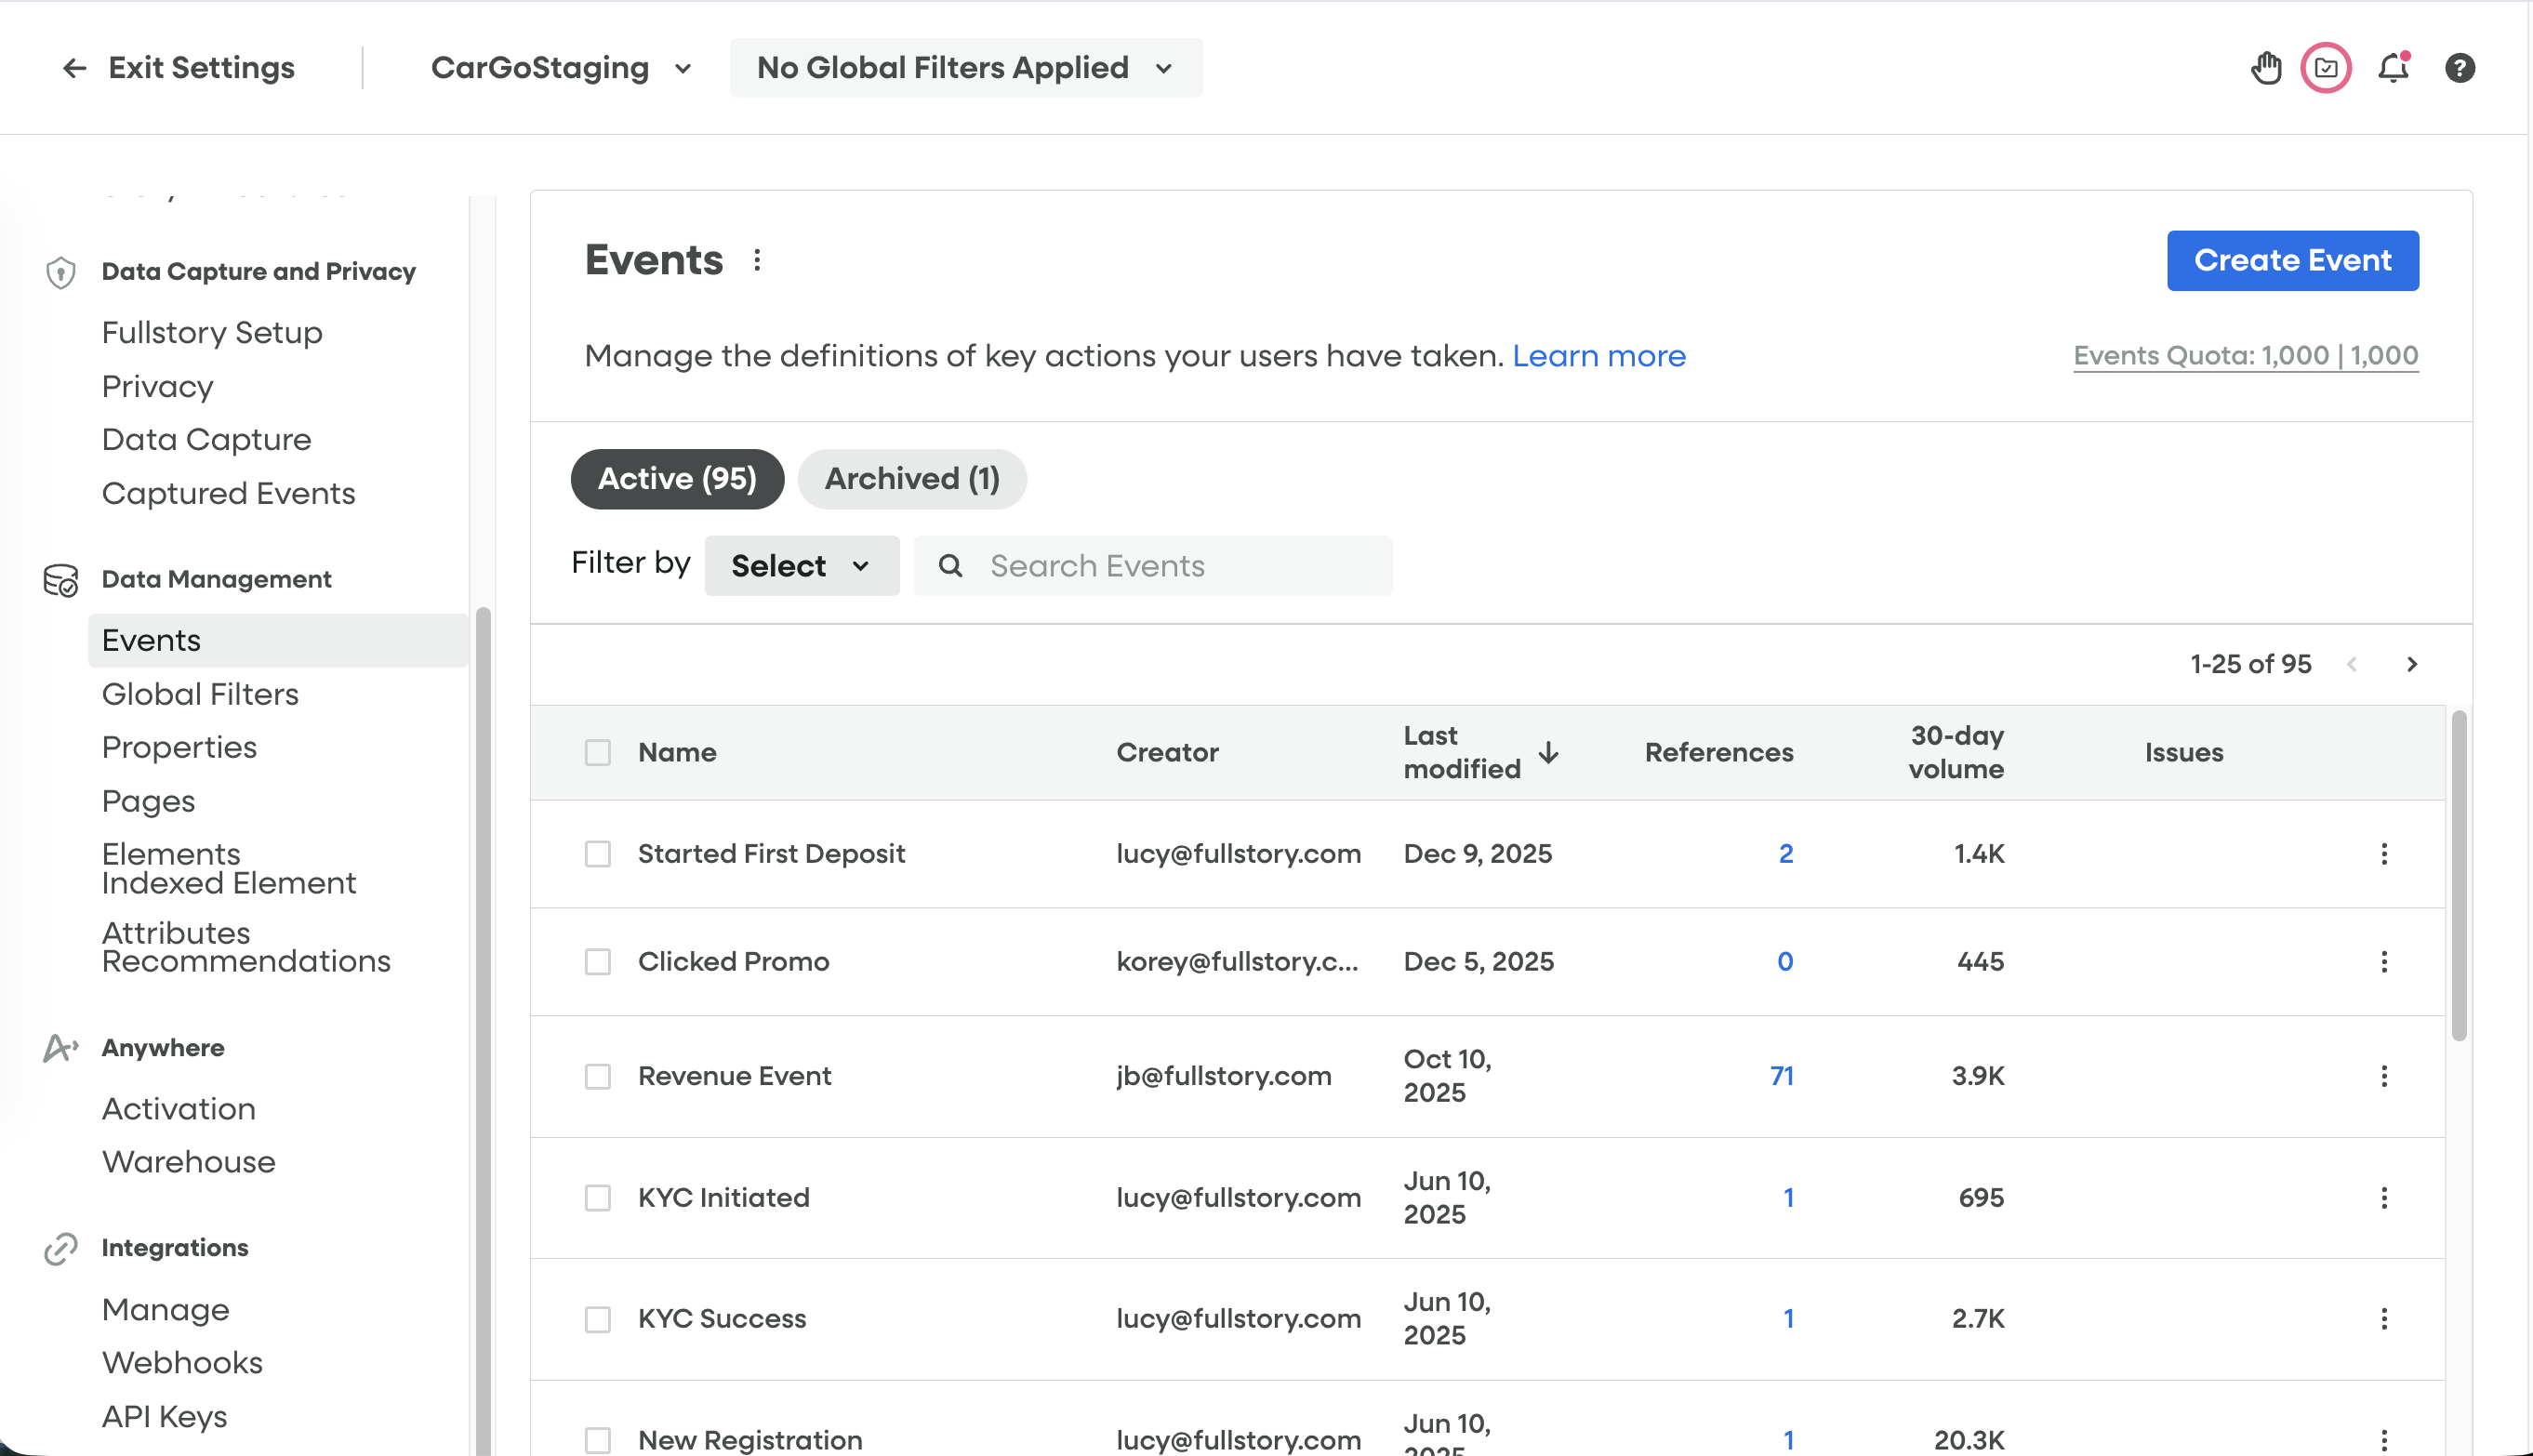This screenshot has width=2533, height=1456.
Task: Open the options menu beside Events title
Action: 757,260
